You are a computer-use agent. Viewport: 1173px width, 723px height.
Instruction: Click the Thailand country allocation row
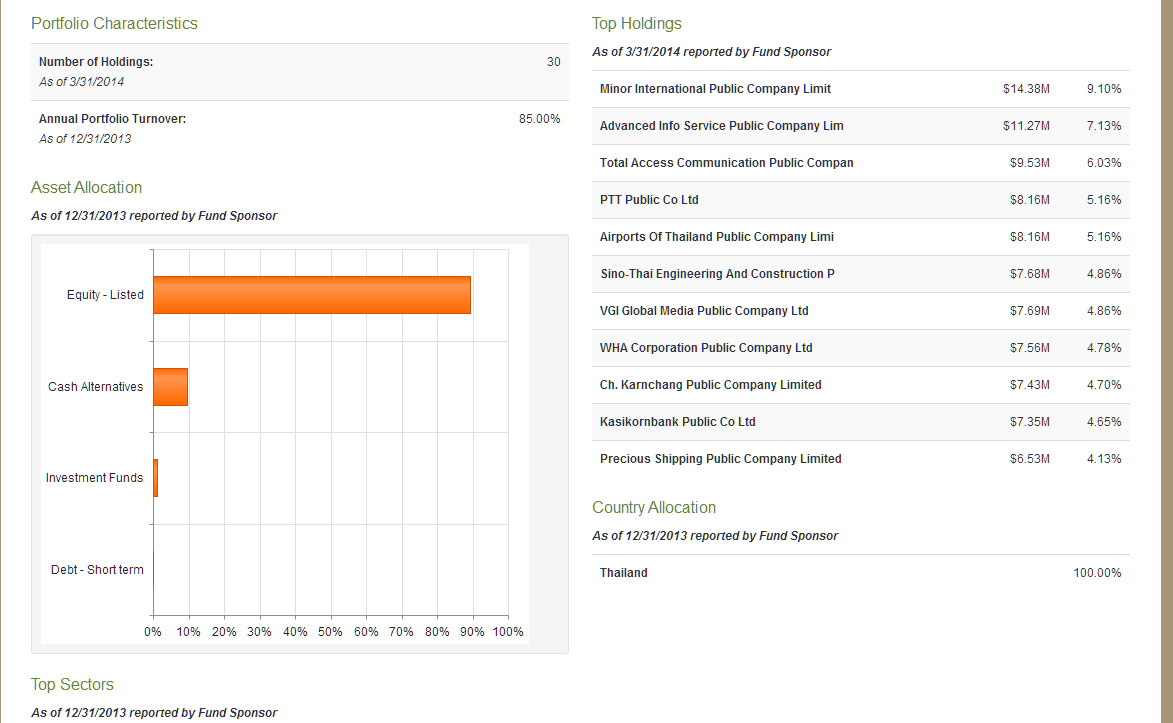coord(860,573)
